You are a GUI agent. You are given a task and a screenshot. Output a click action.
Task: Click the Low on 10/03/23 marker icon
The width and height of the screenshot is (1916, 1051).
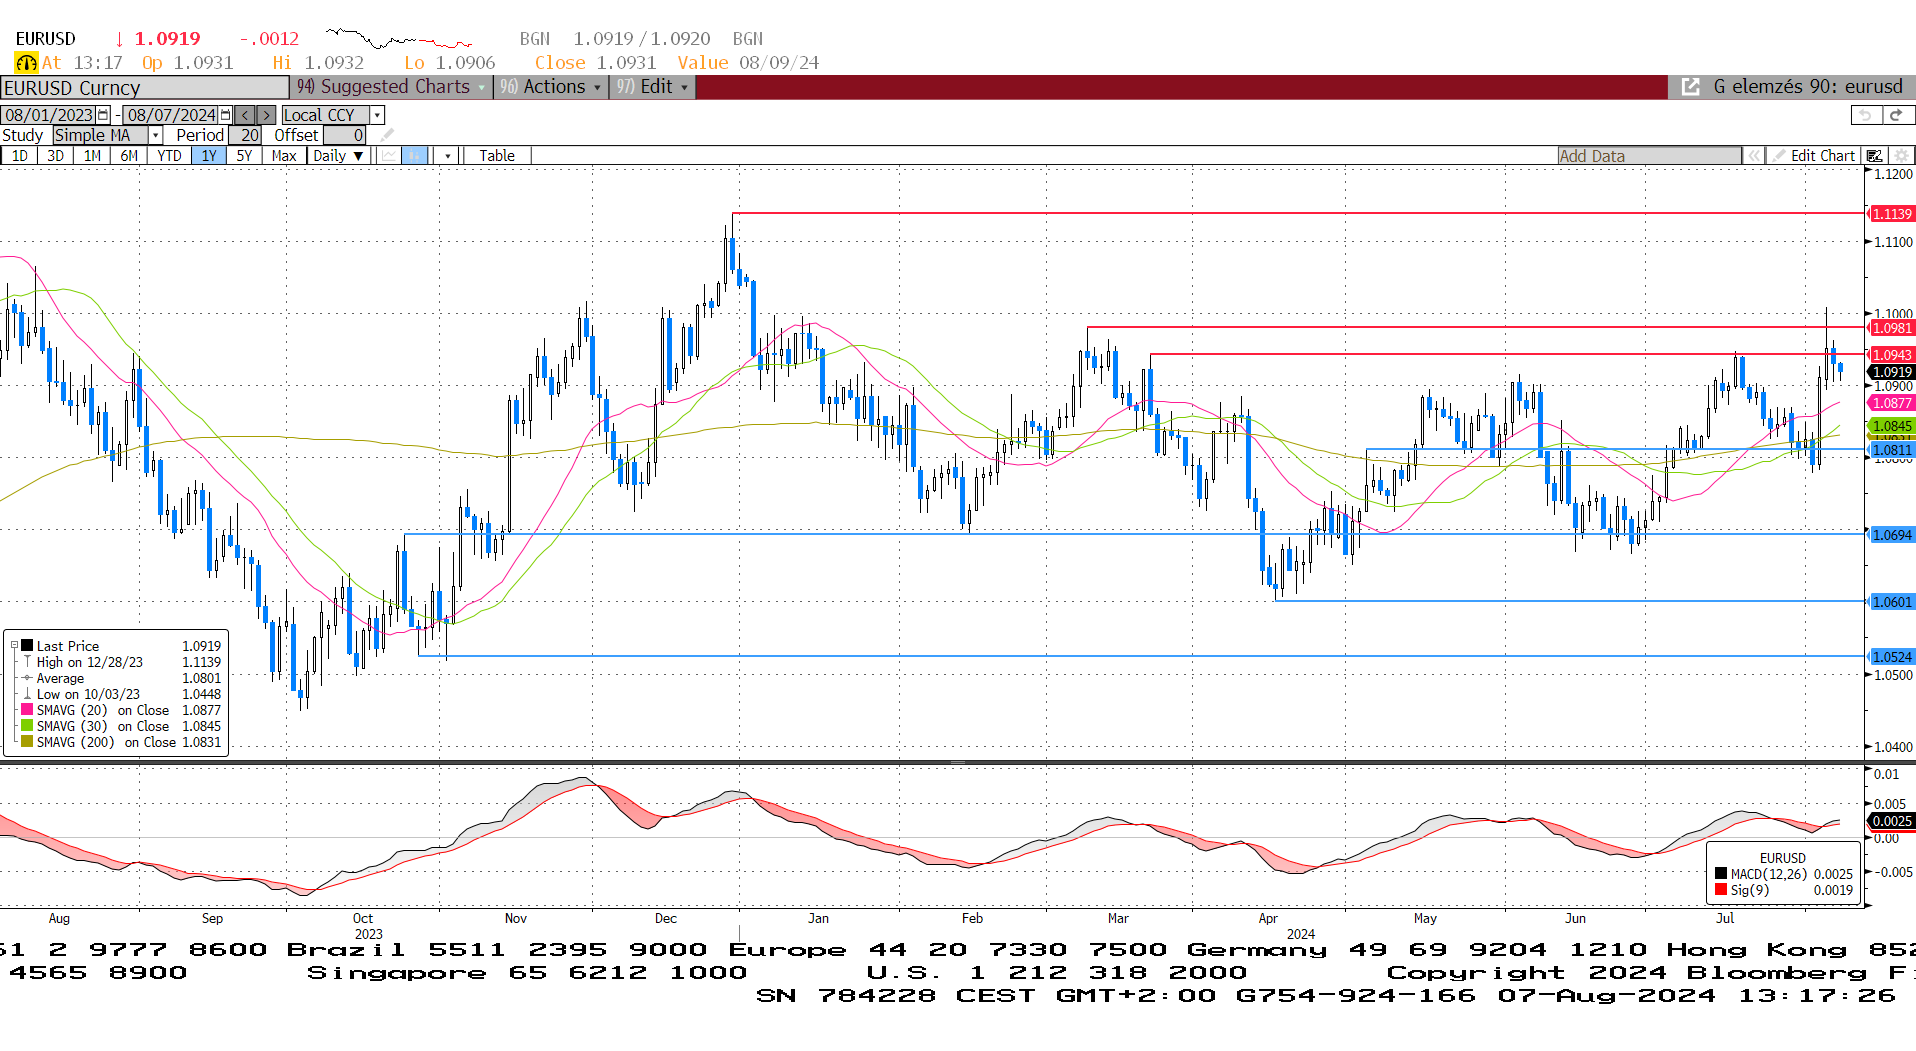click(28, 694)
